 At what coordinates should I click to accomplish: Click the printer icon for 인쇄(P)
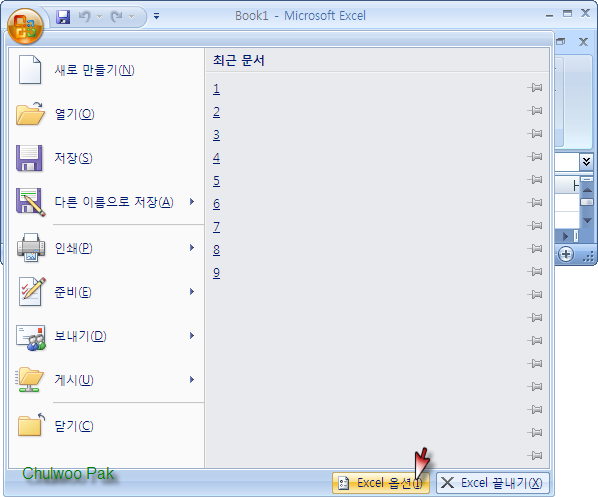pyautogui.click(x=31, y=248)
